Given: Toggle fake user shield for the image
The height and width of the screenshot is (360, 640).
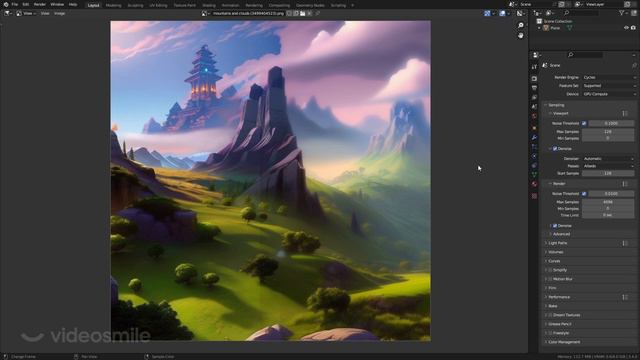Looking at the screenshot, I should [x=289, y=13].
